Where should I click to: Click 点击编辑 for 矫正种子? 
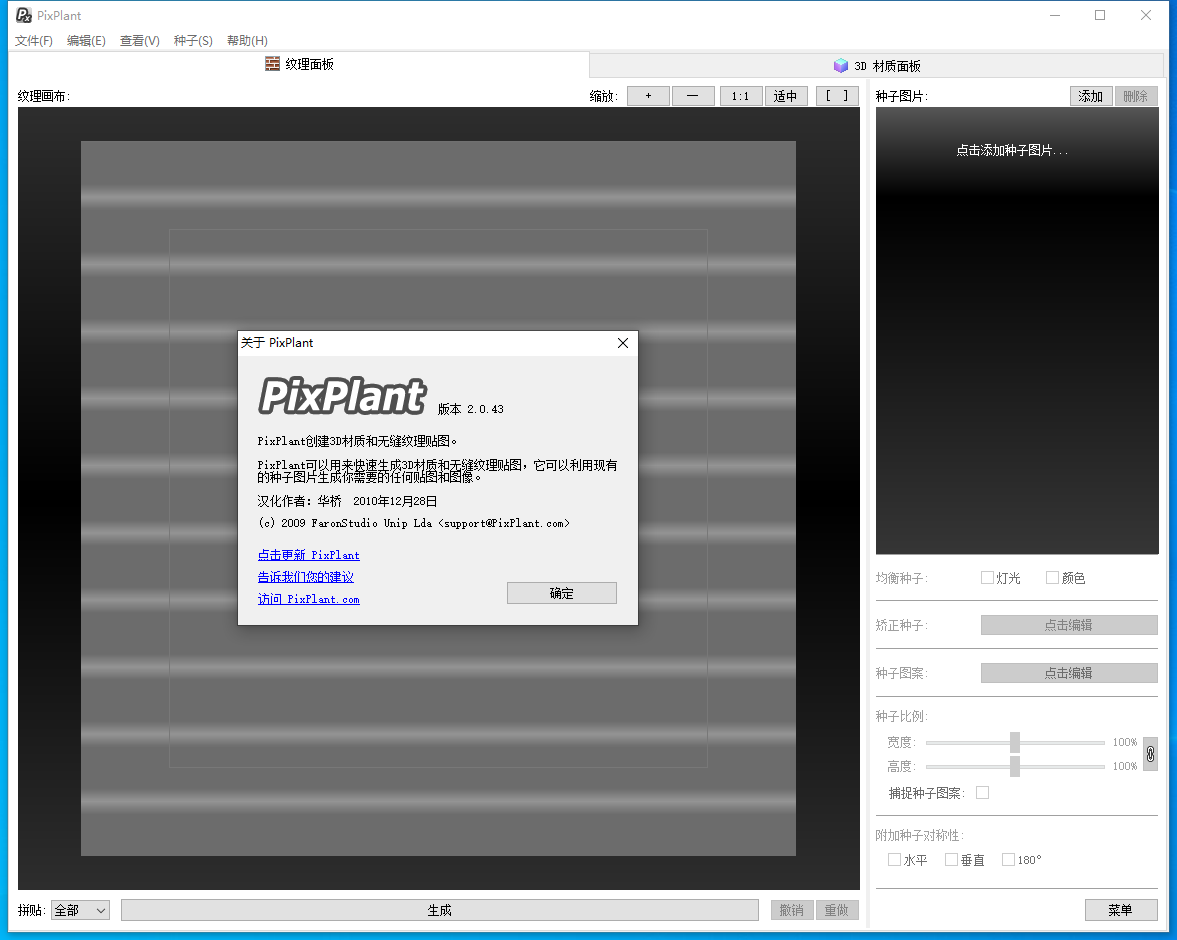pos(1069,625)
